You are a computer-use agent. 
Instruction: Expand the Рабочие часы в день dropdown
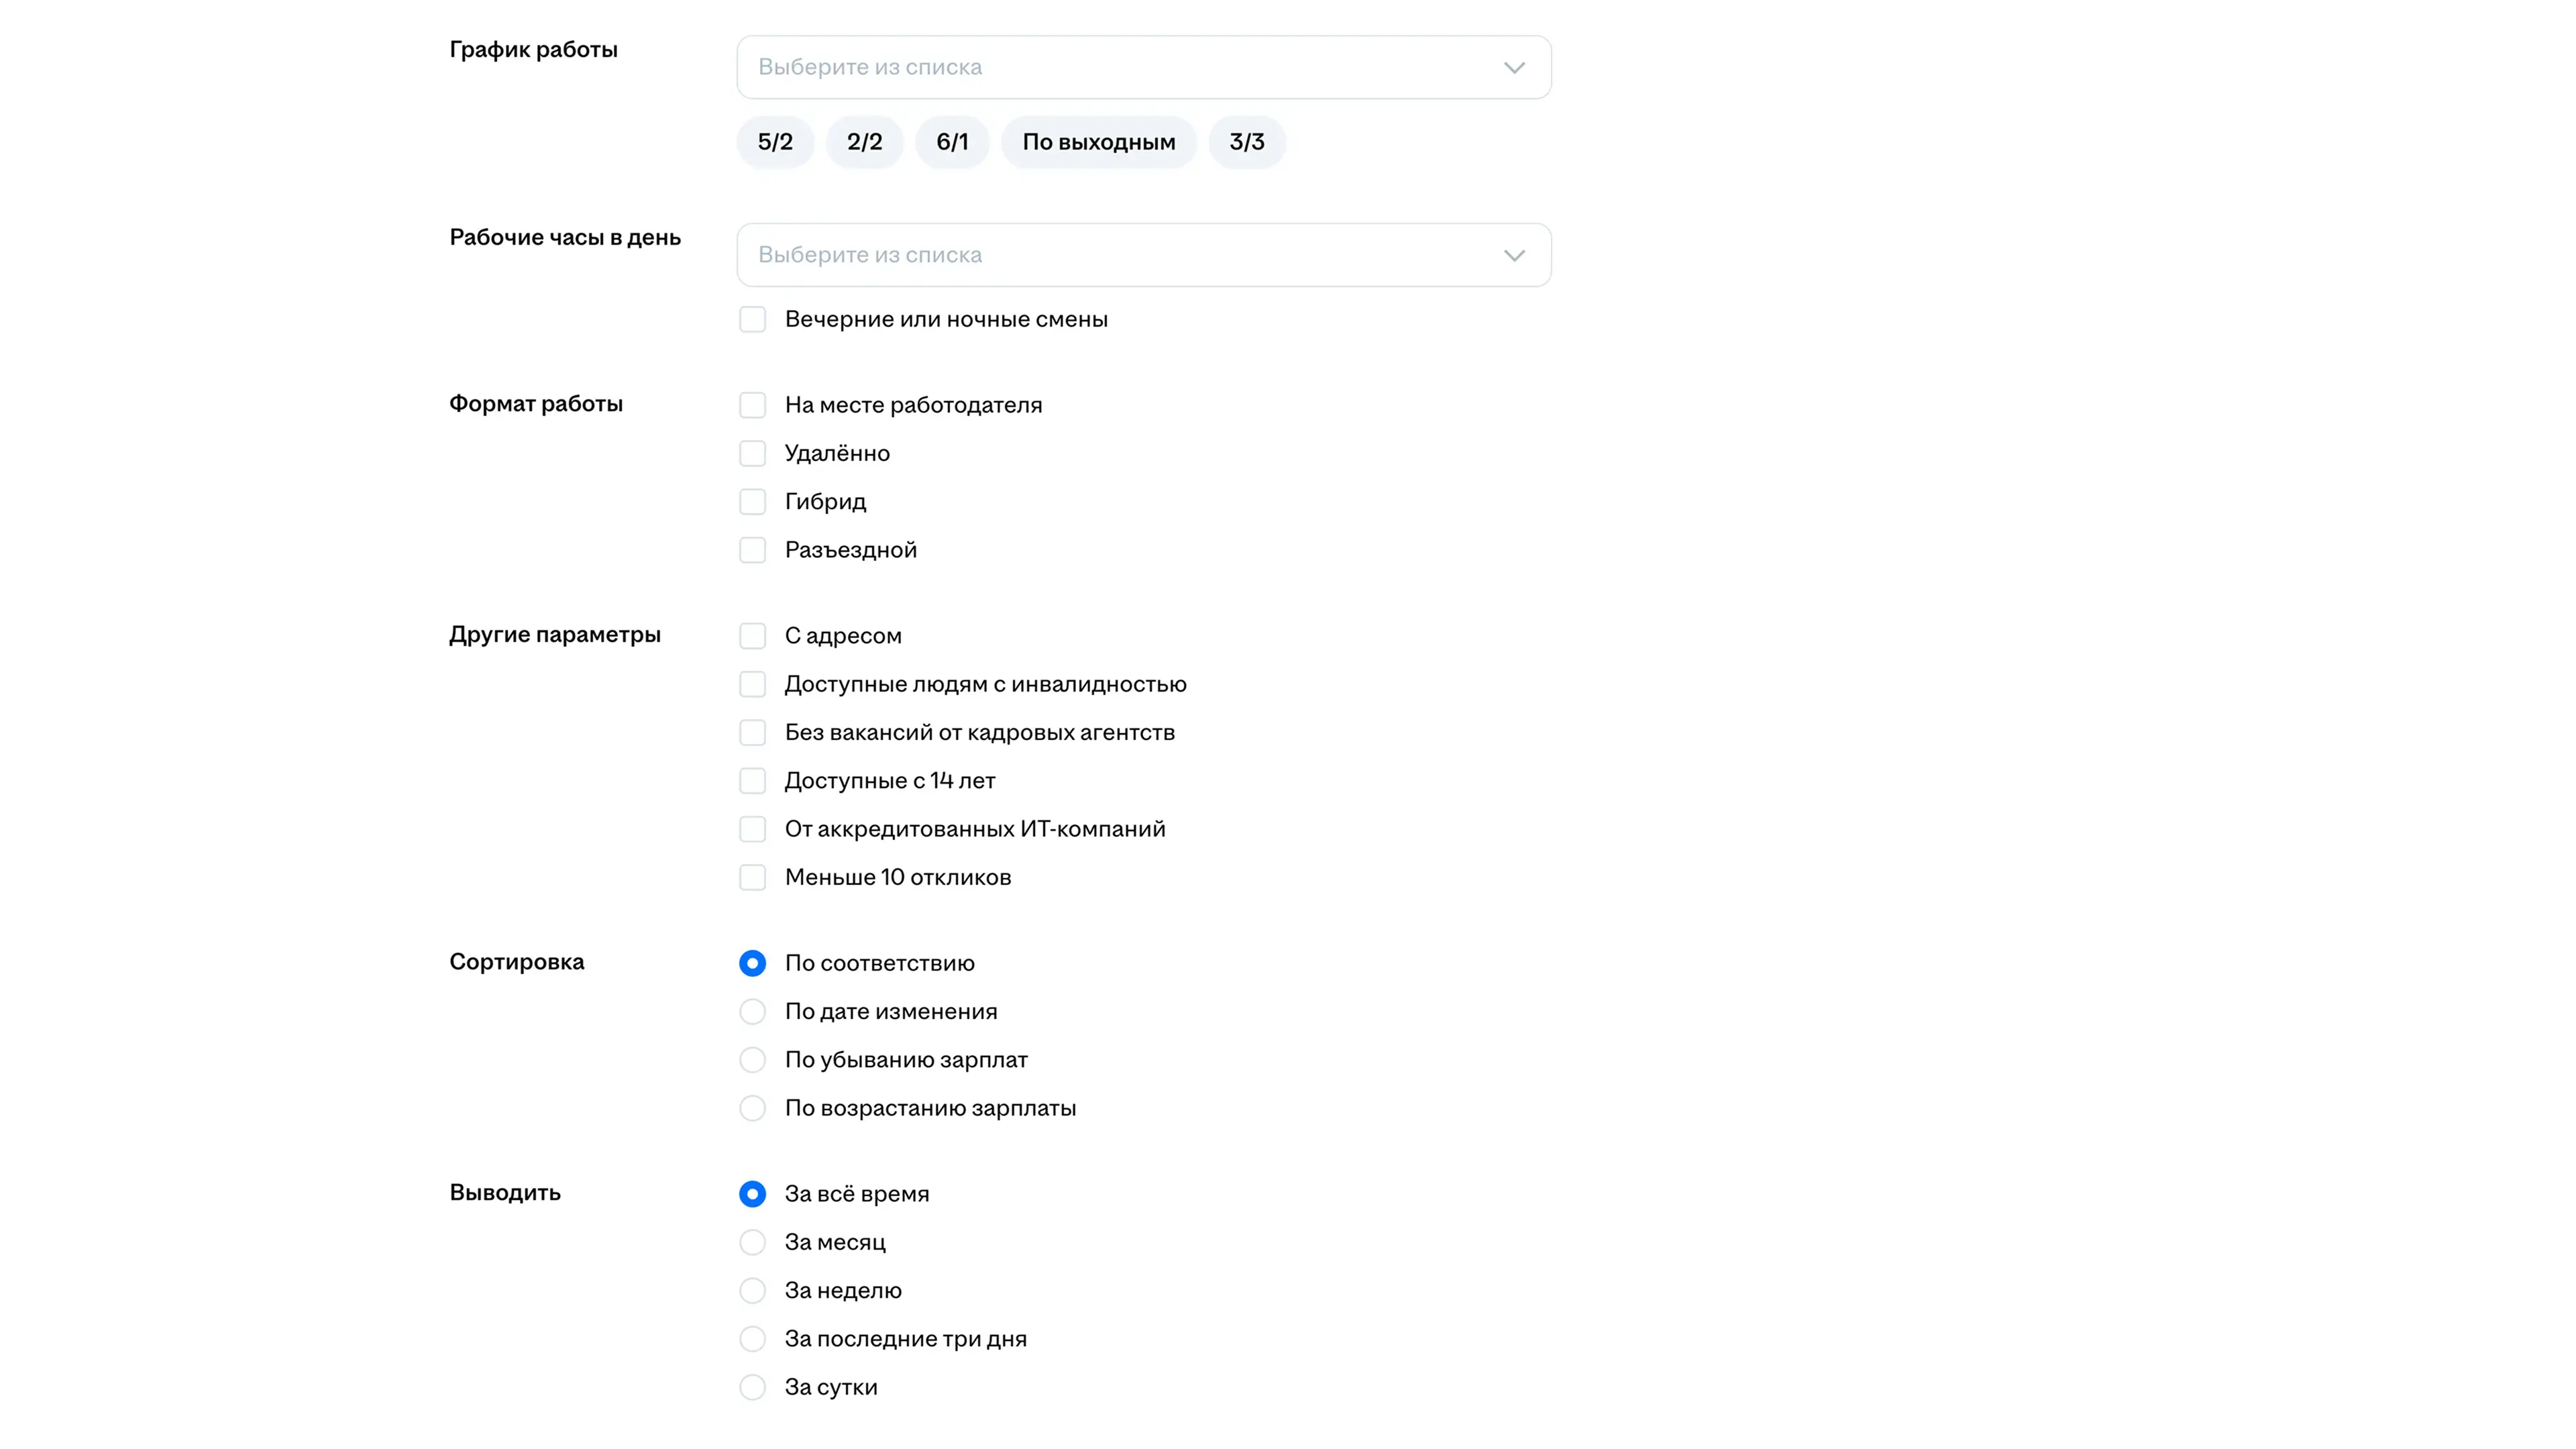[x=1143, y=255]
